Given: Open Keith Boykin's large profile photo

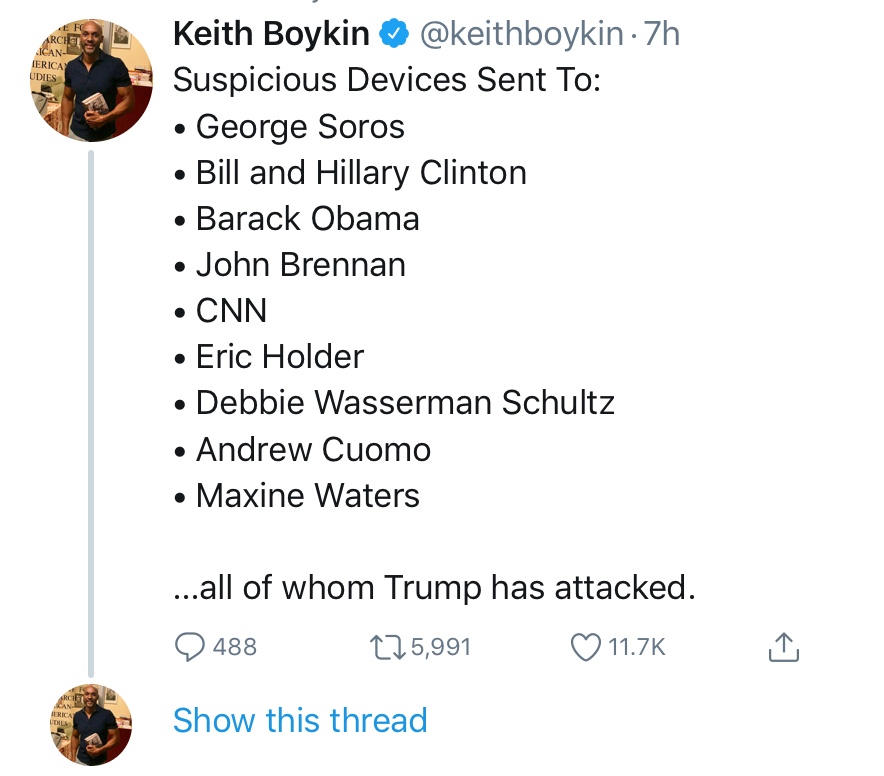Looking at the screenshot, I should [93, 81].
